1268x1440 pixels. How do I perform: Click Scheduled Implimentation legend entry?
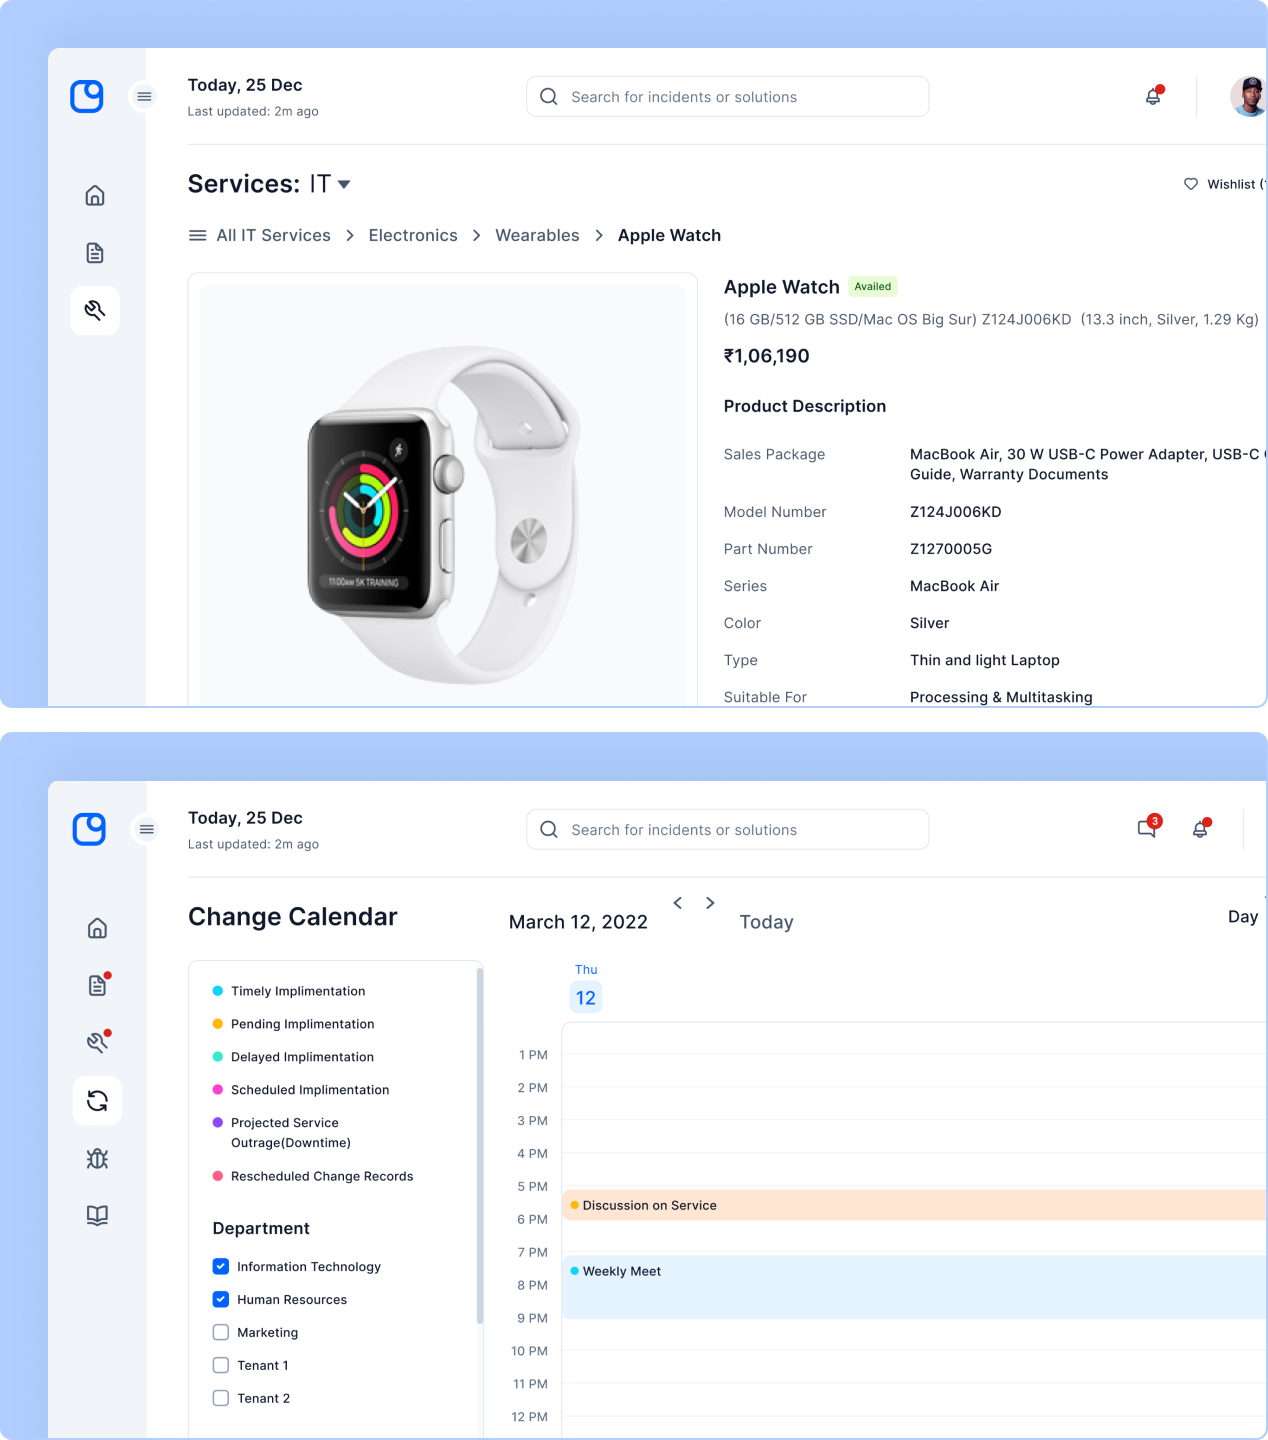click(301, 1090)
